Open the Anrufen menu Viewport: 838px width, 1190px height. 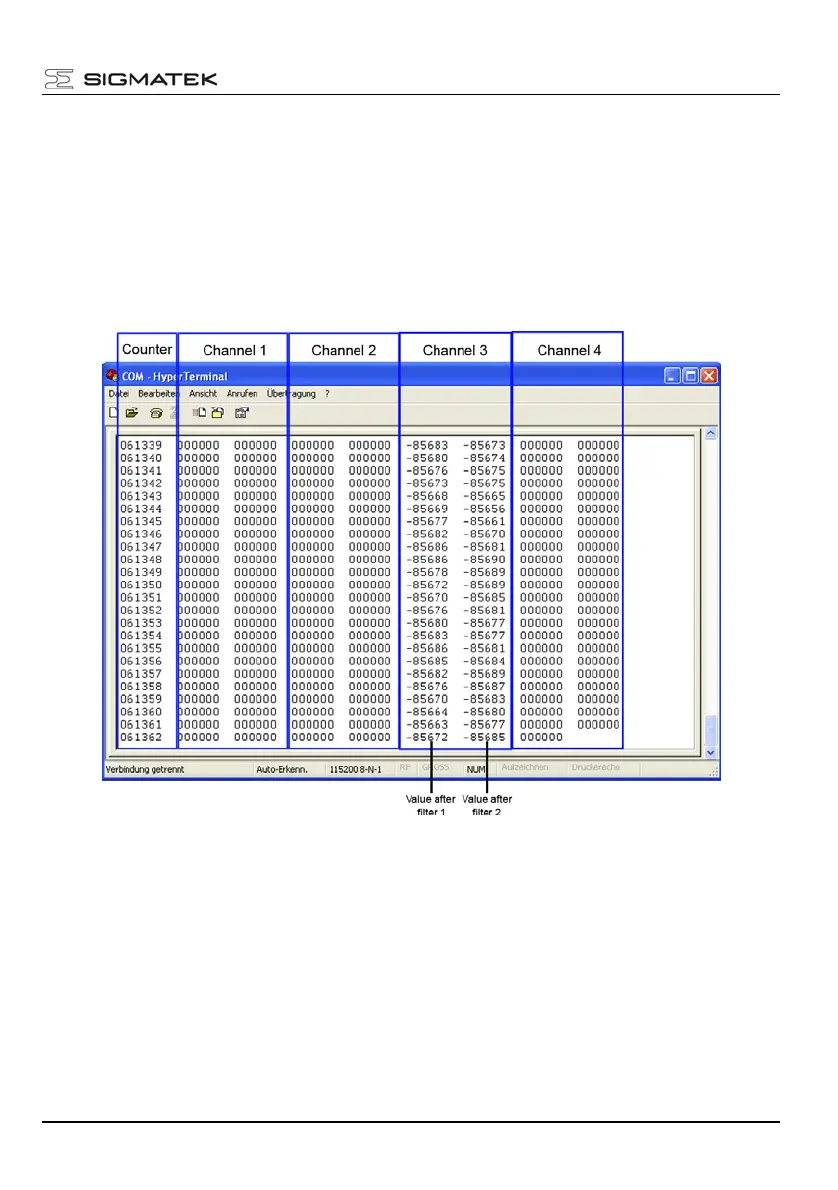point(242,394)
